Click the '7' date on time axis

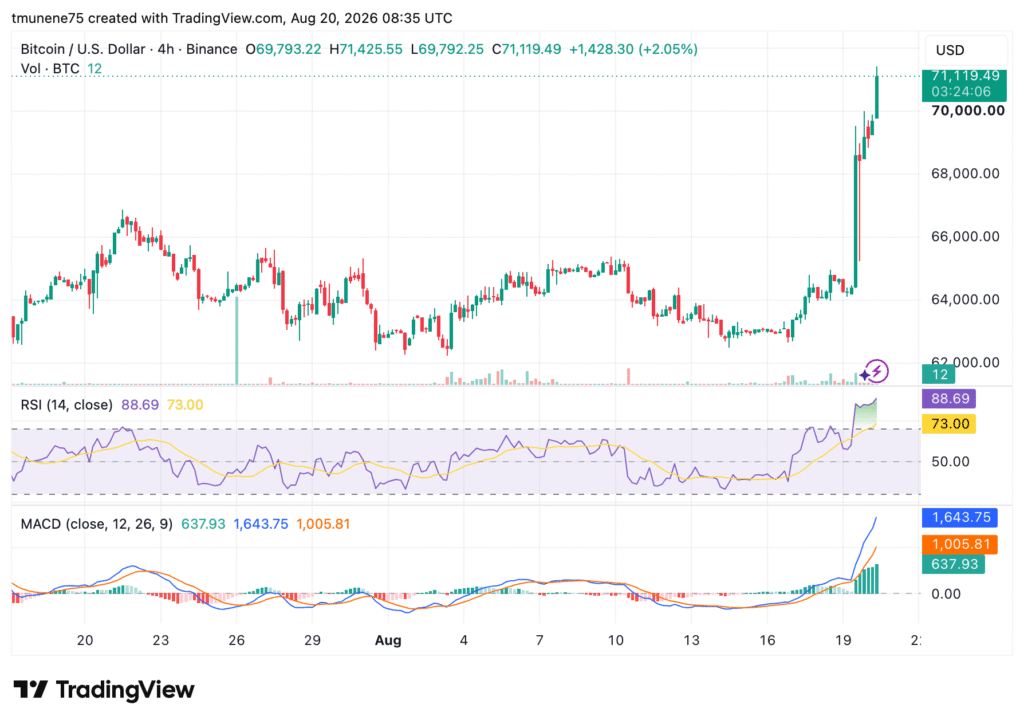click(x=539, y=640)
